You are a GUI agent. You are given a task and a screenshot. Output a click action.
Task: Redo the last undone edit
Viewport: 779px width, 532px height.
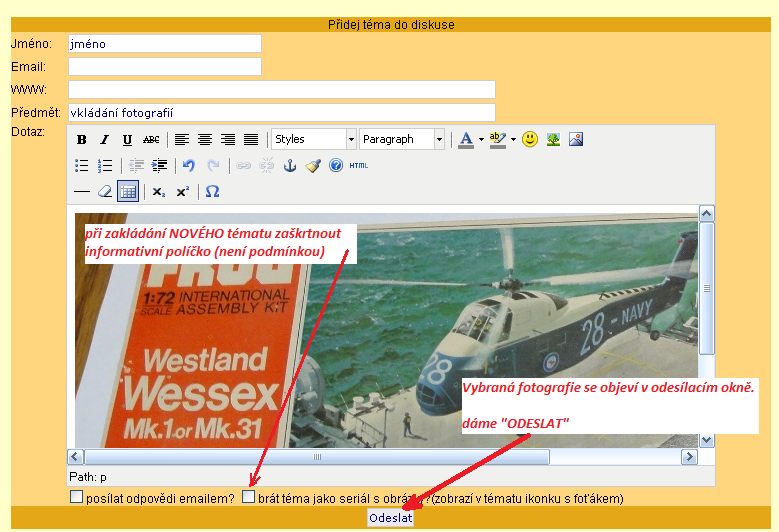pyautogui.click(x=213, y=165)
